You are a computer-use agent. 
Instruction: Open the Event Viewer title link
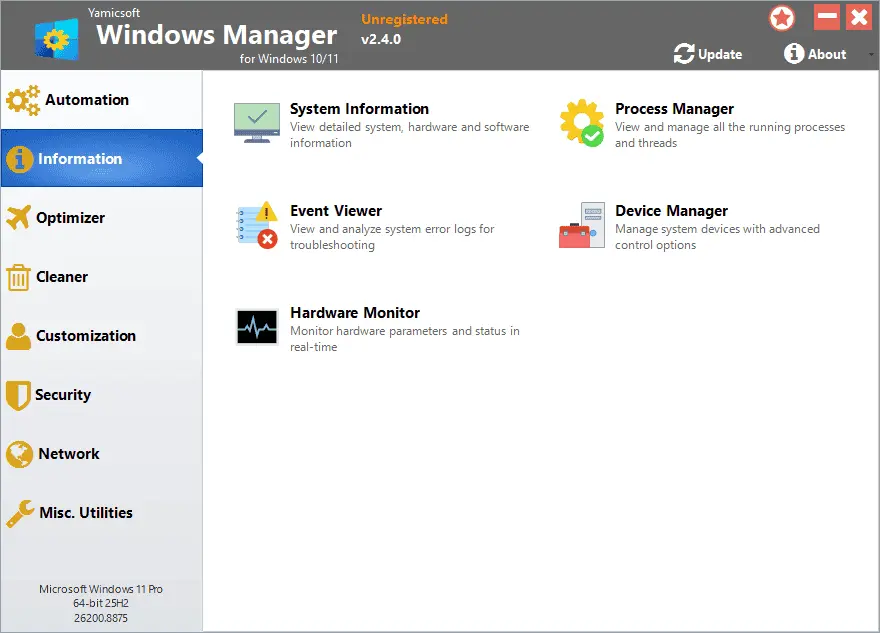coord(336,211)
